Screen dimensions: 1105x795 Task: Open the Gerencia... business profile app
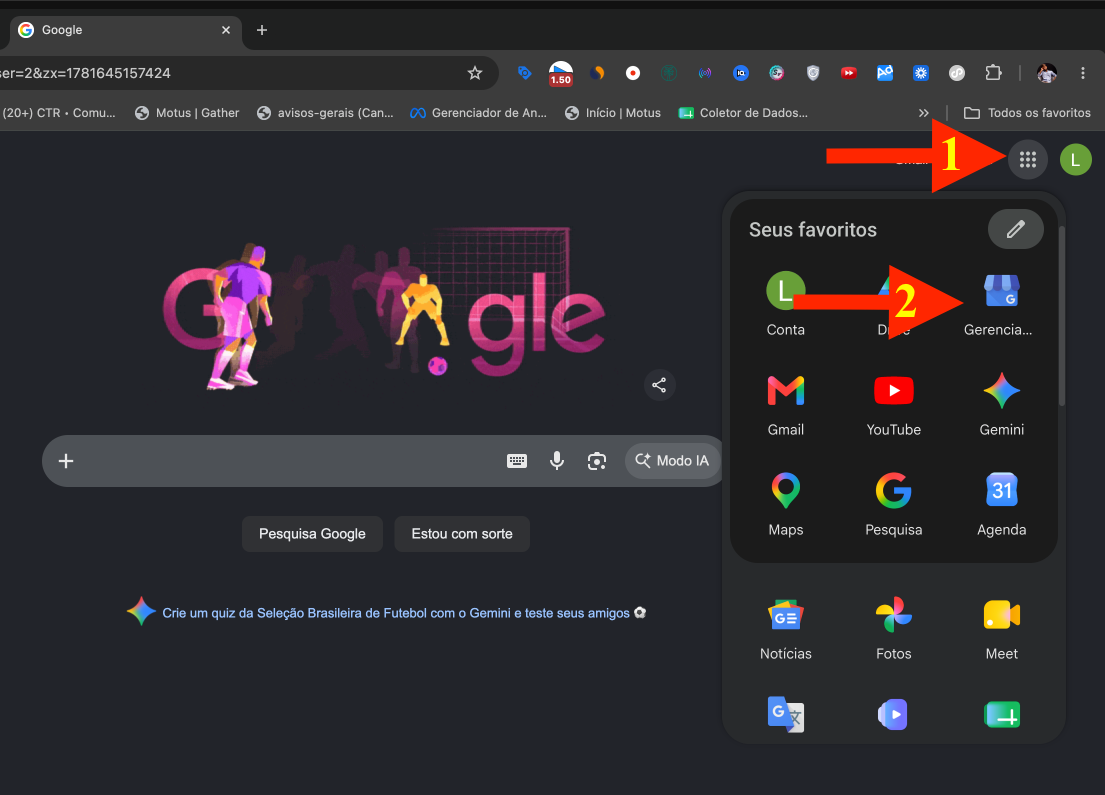pos(1001,304)
